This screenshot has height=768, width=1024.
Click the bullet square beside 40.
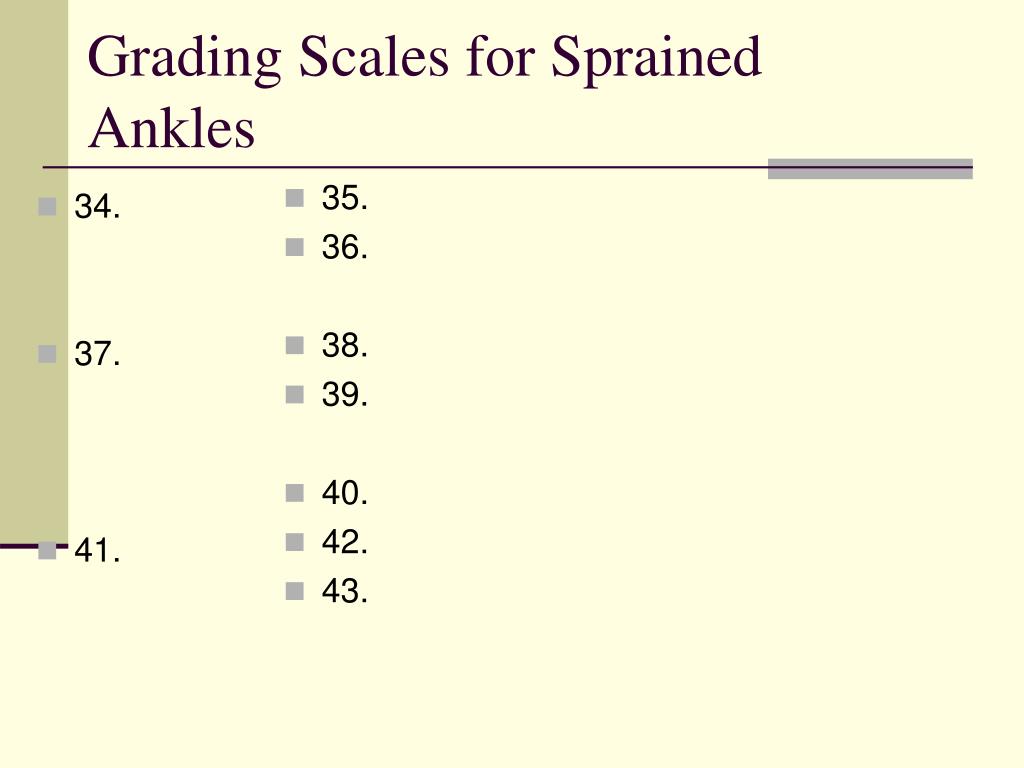tap(295, 492)
